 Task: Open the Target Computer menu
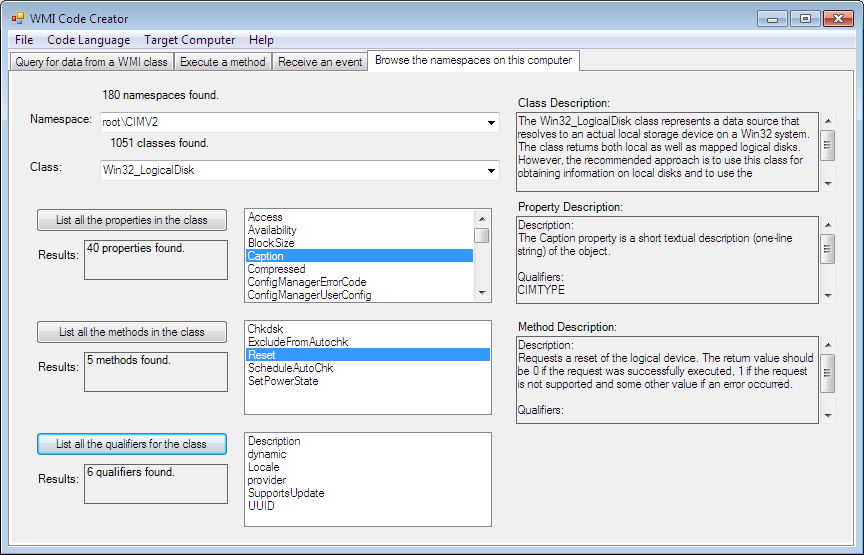click(189, 40)
